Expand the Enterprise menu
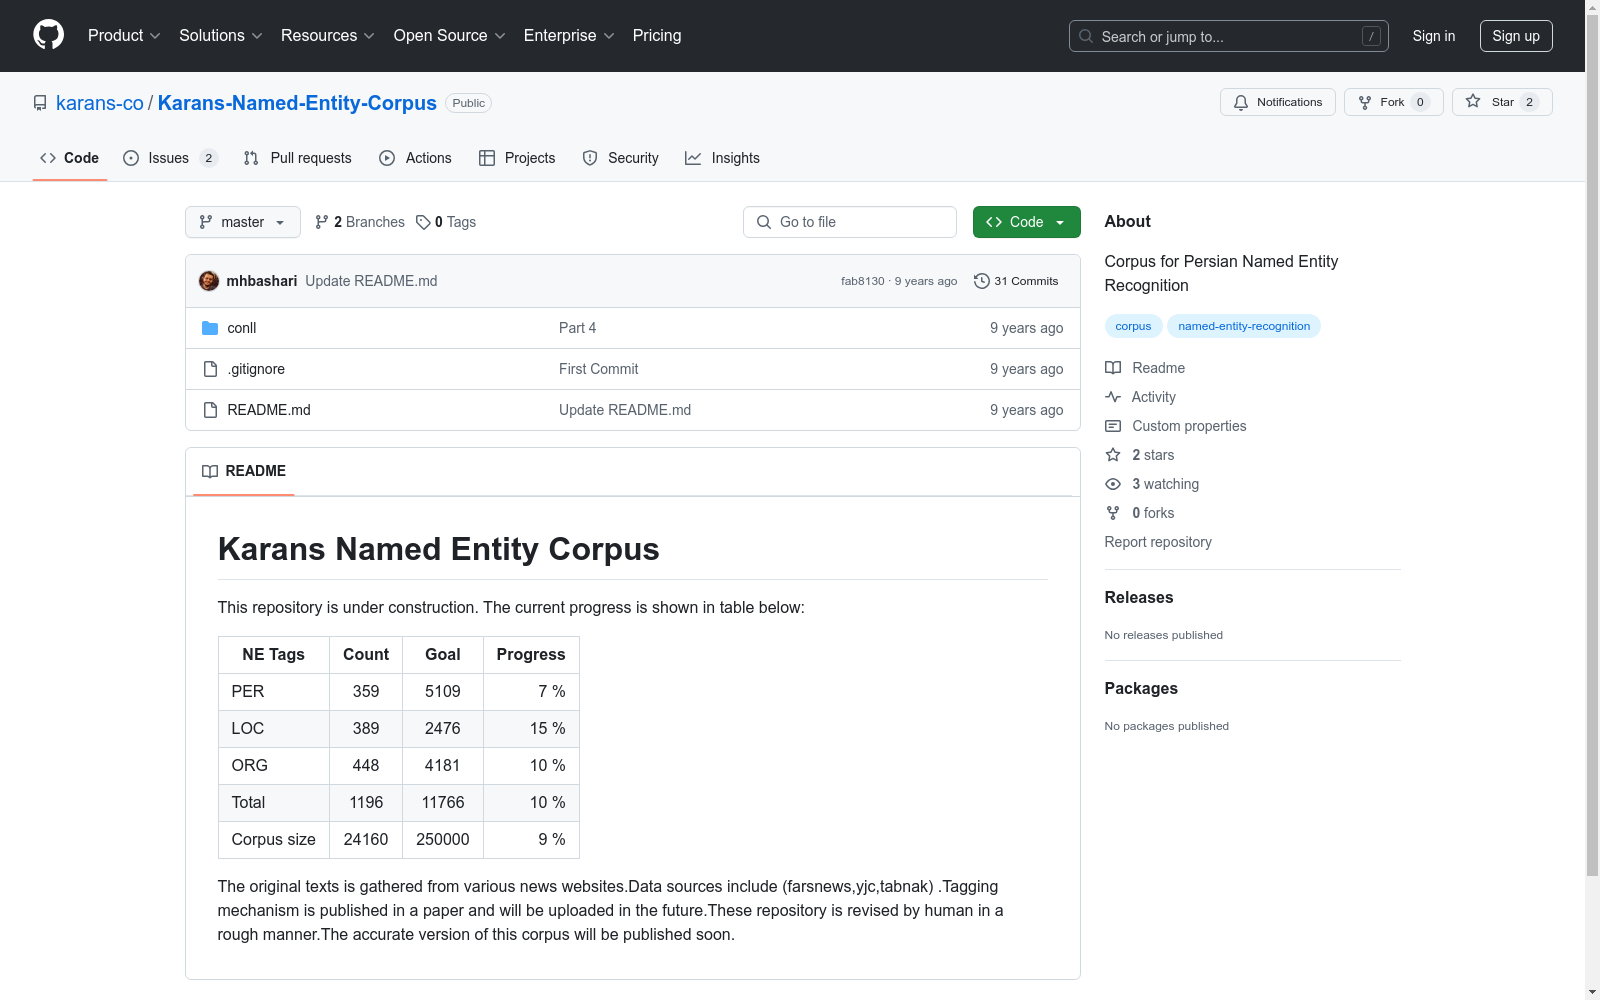 point(569,35)
